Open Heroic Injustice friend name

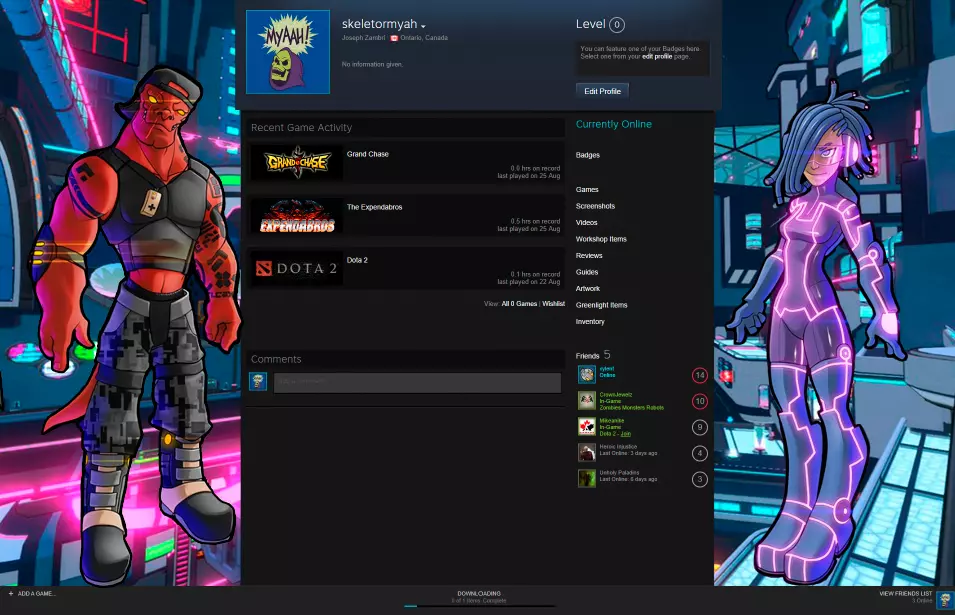click(618, 446)
